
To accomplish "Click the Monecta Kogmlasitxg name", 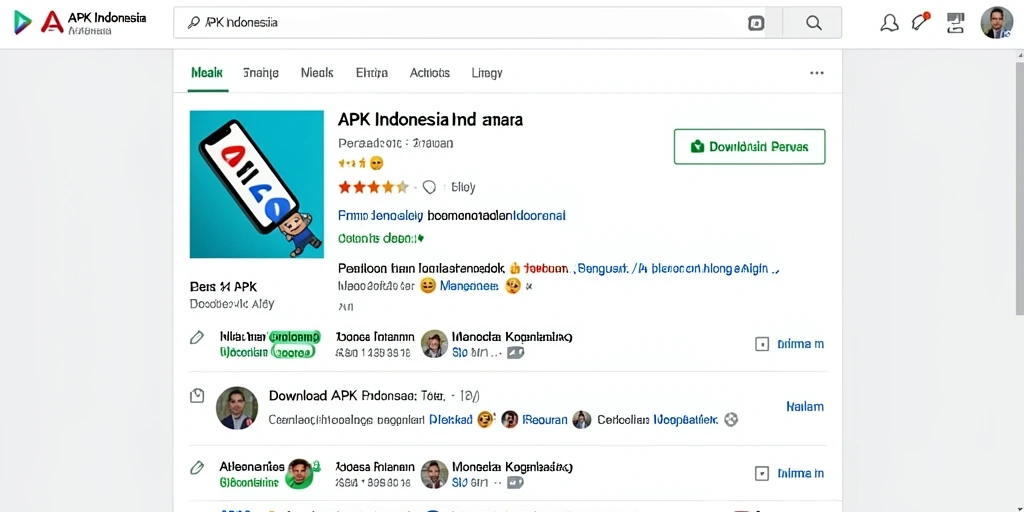I will (512, 467).
